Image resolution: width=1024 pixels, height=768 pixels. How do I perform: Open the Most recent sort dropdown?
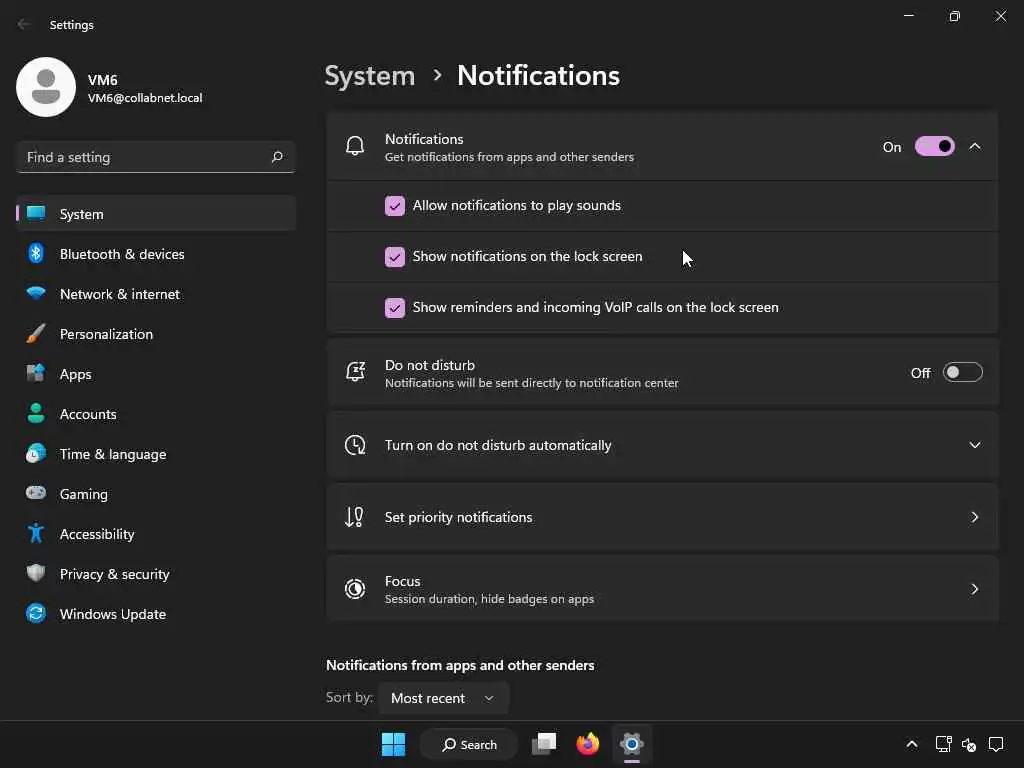[x=443, y=698]
